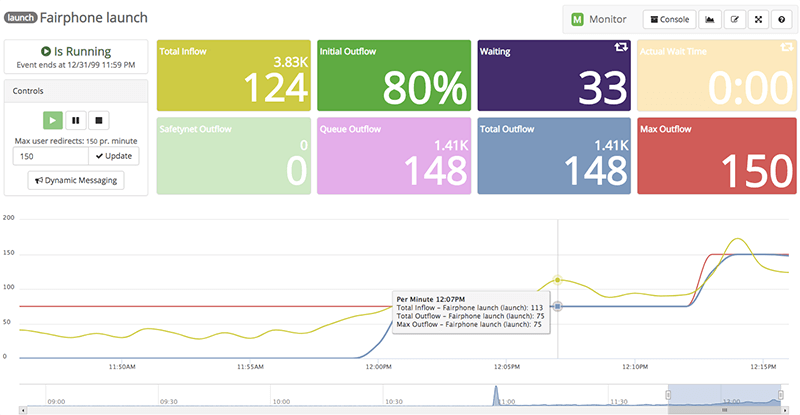Screen dimensions: 800x415
Task: Click the Is Running status icon
Action: [46, 51]
